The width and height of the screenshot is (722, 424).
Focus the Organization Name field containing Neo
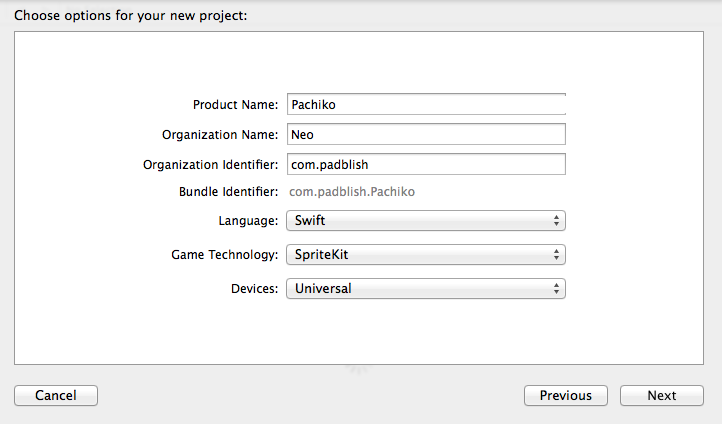426,134
